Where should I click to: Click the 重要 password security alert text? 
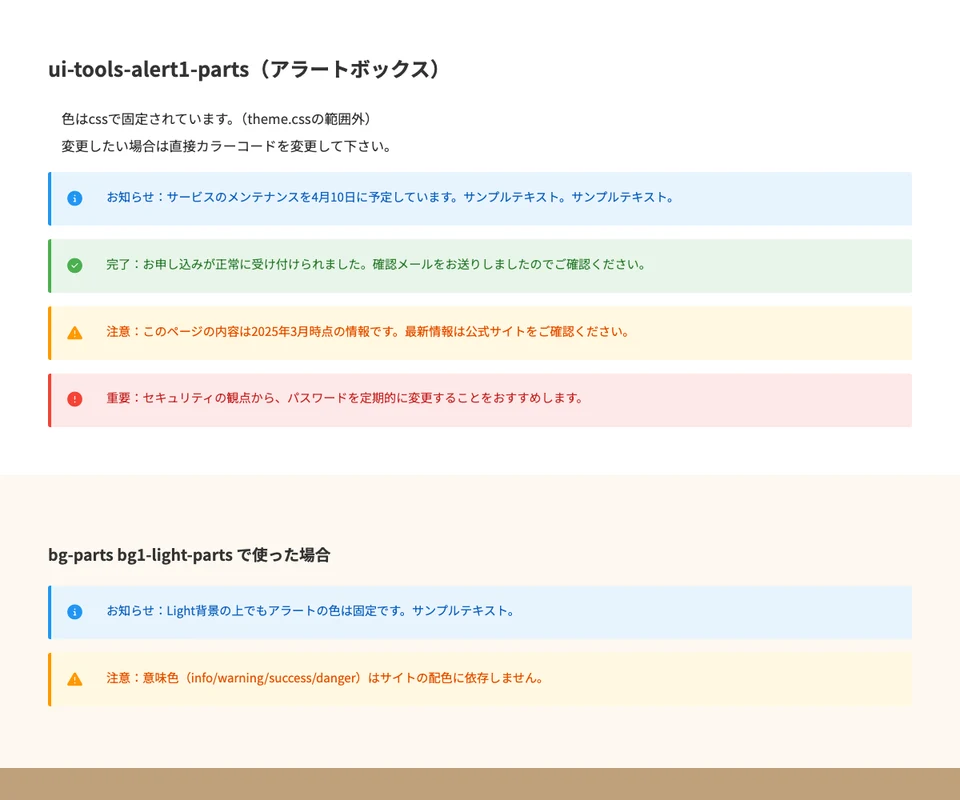pos(344,398)
